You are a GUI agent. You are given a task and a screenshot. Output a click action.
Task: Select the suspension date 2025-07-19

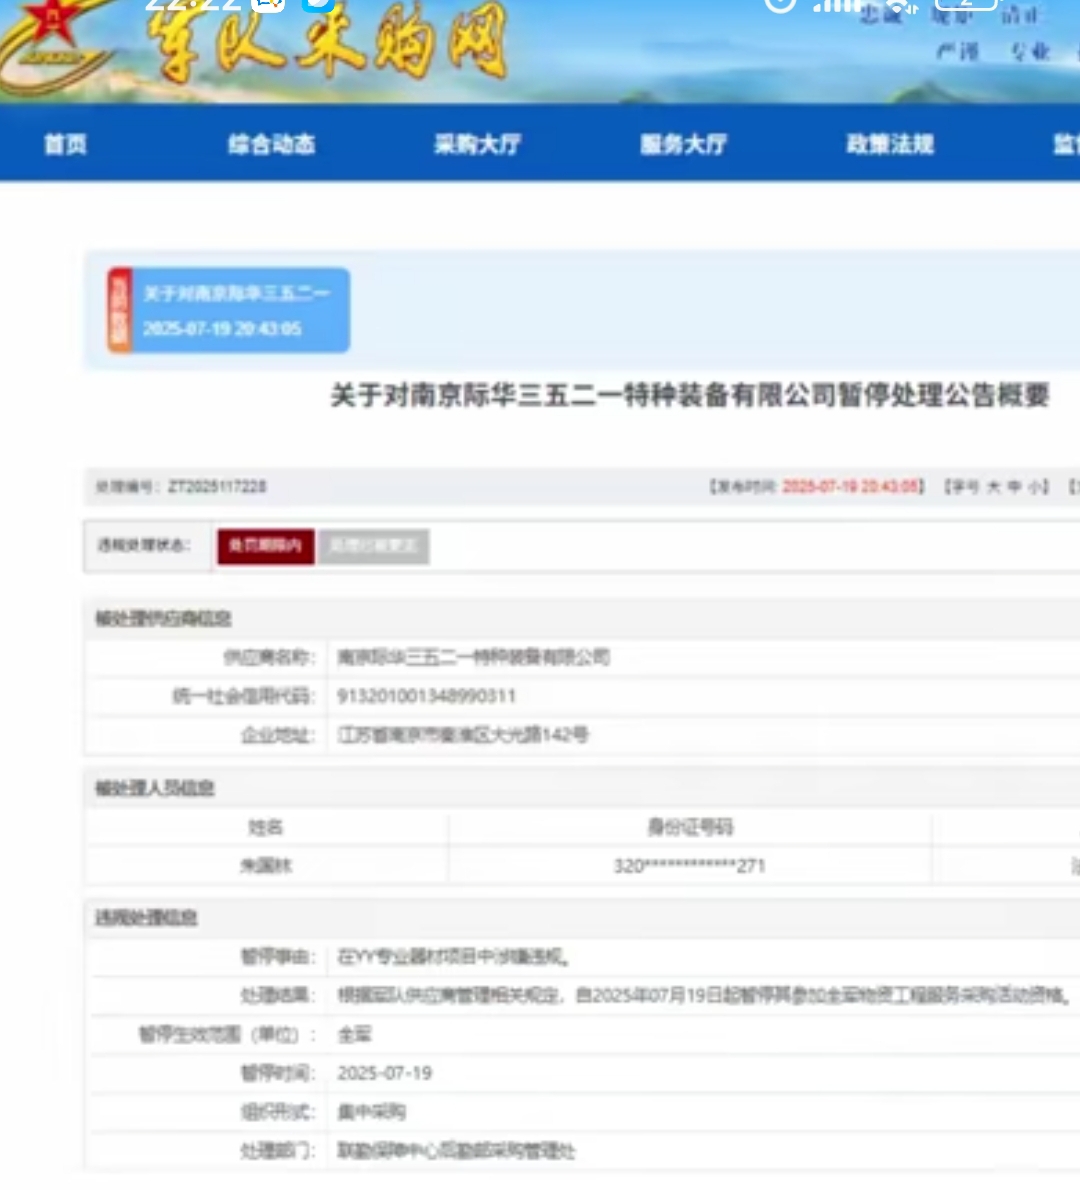click(385, 1073)
